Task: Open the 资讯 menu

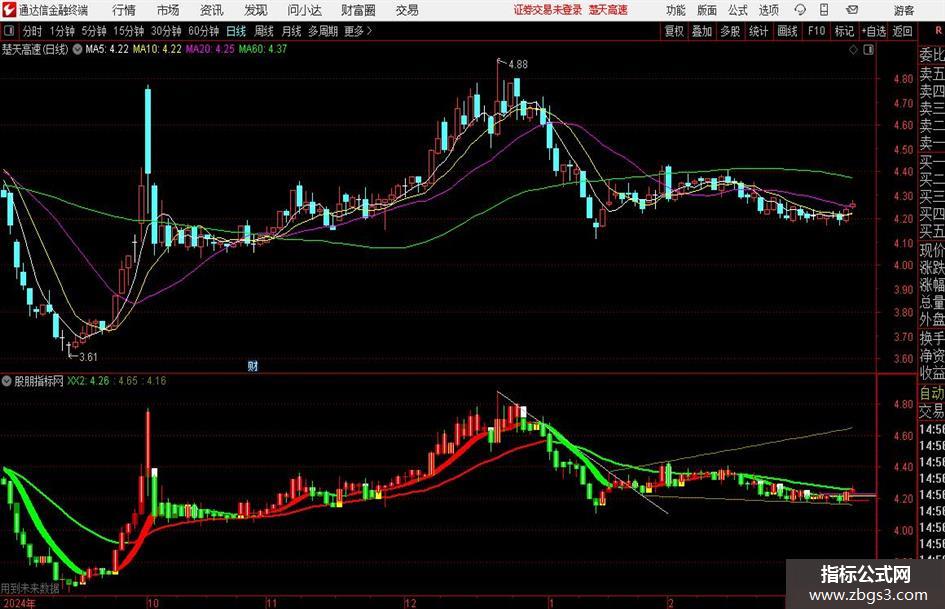Action: point(212,10)
